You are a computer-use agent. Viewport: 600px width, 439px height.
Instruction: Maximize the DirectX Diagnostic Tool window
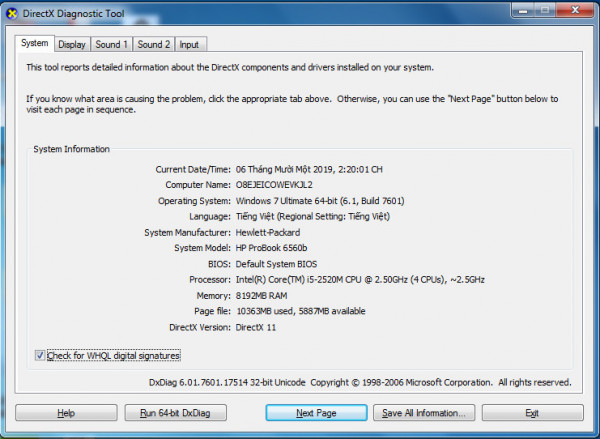point(545,10)
